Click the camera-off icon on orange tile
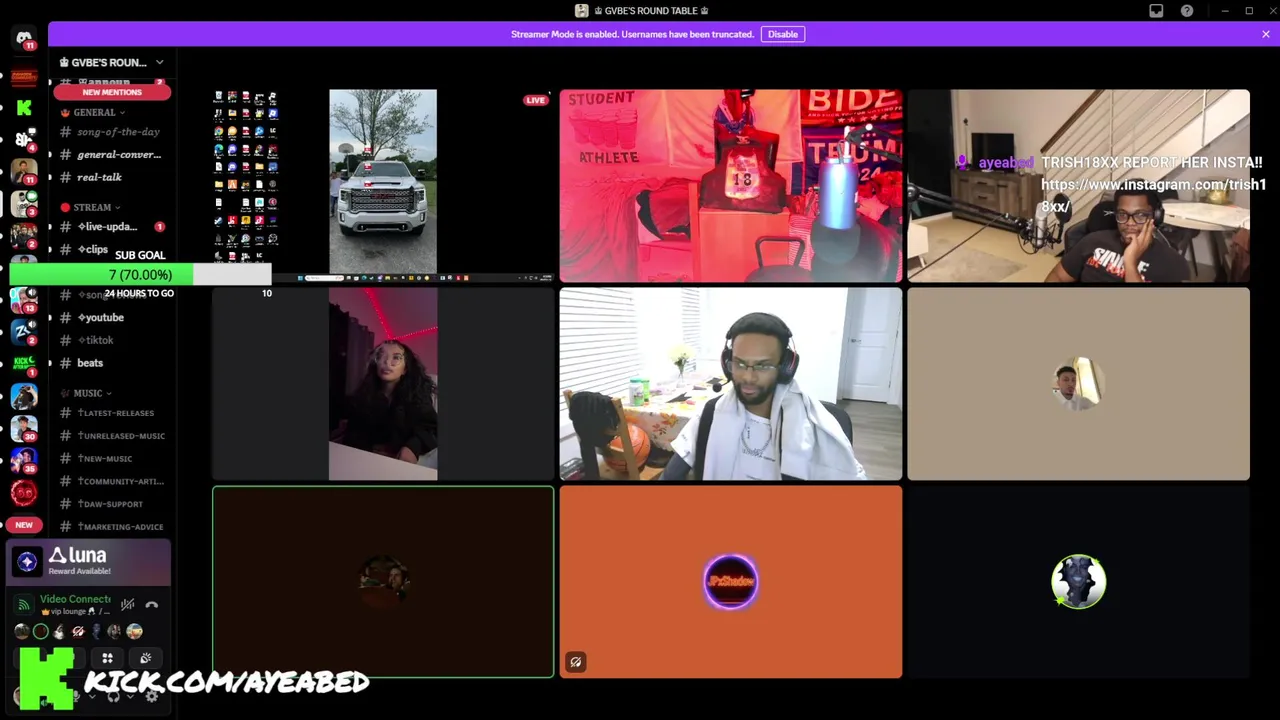1280x720 pixels. click(575, 662)
